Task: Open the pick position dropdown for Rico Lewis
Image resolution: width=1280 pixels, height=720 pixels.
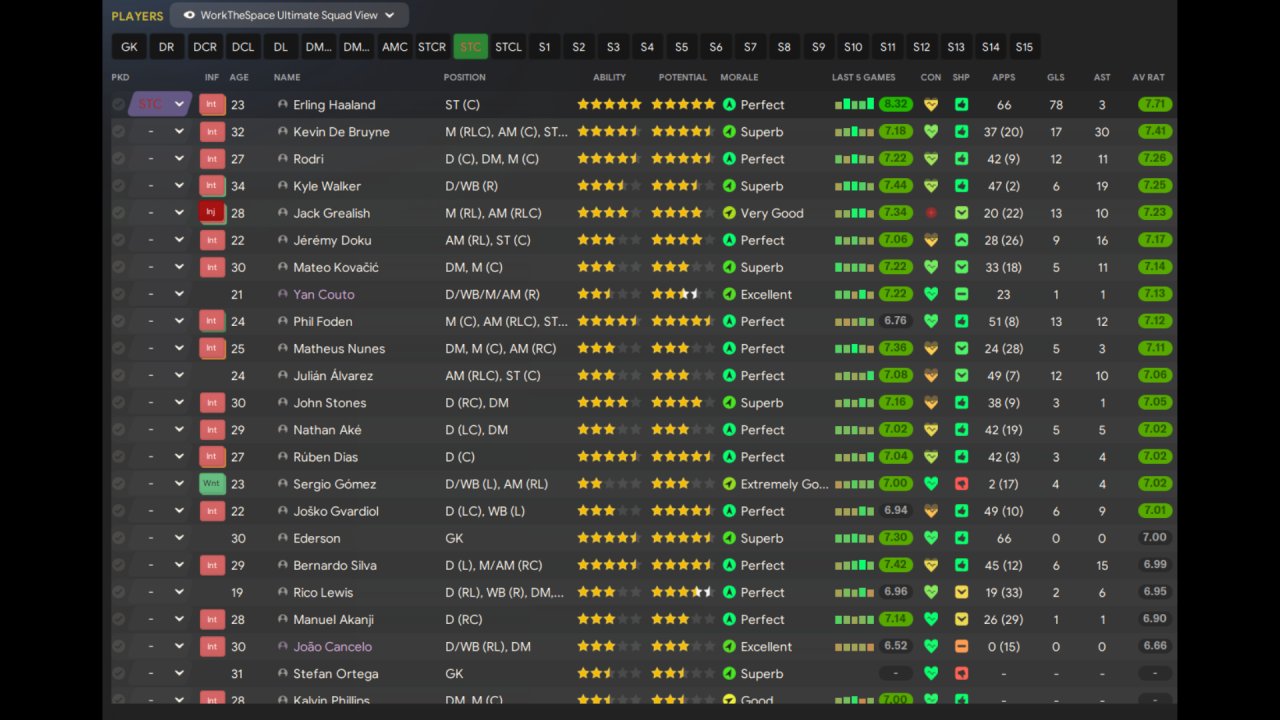Action: tap(160, 592)
